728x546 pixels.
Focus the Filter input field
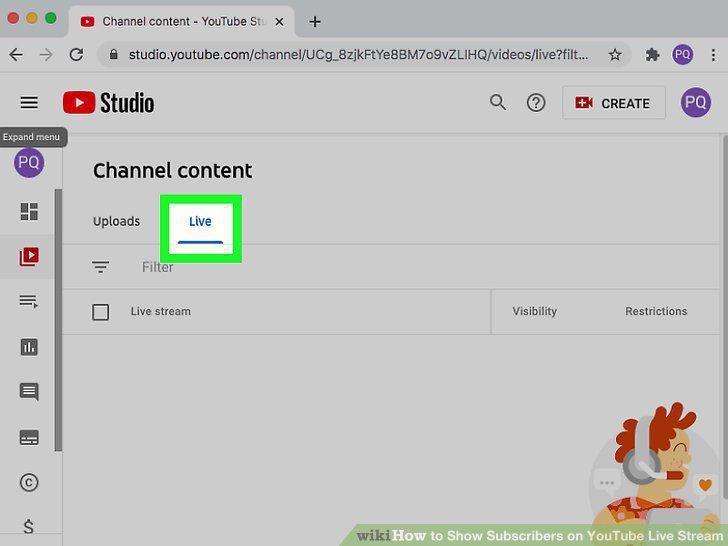coord(158,267)
